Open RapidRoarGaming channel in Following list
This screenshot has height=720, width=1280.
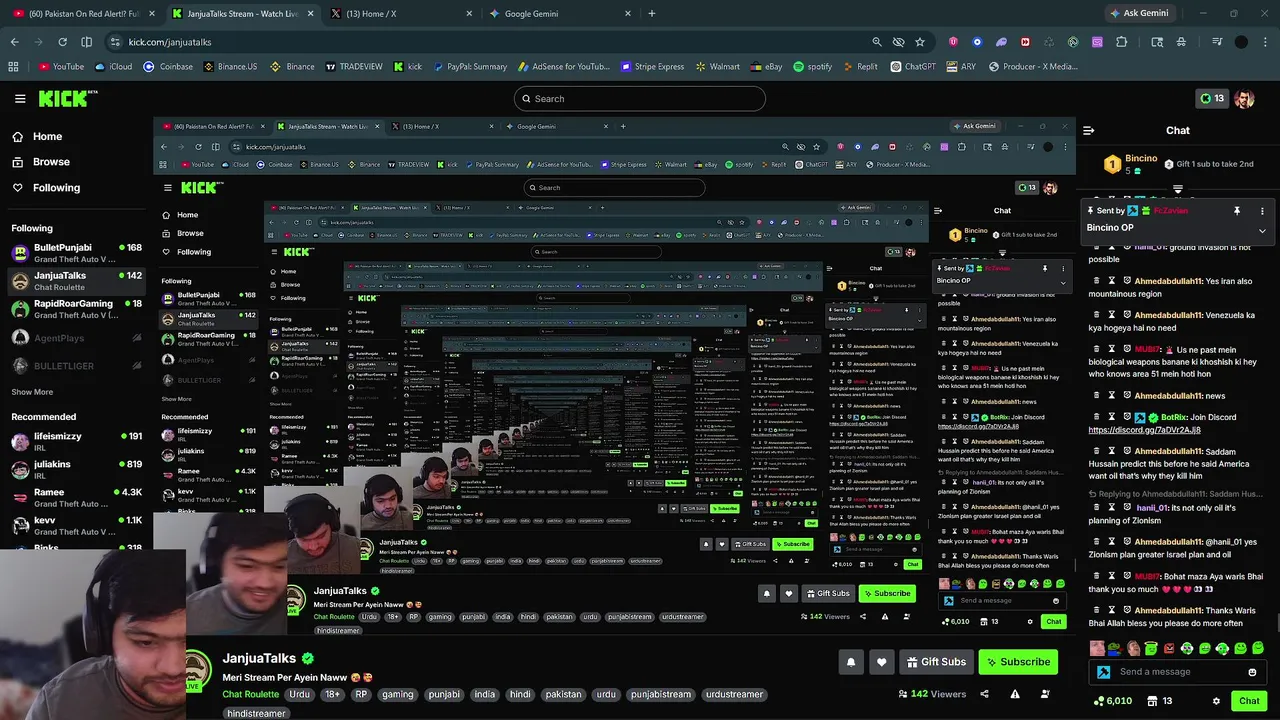coord(76,309)
